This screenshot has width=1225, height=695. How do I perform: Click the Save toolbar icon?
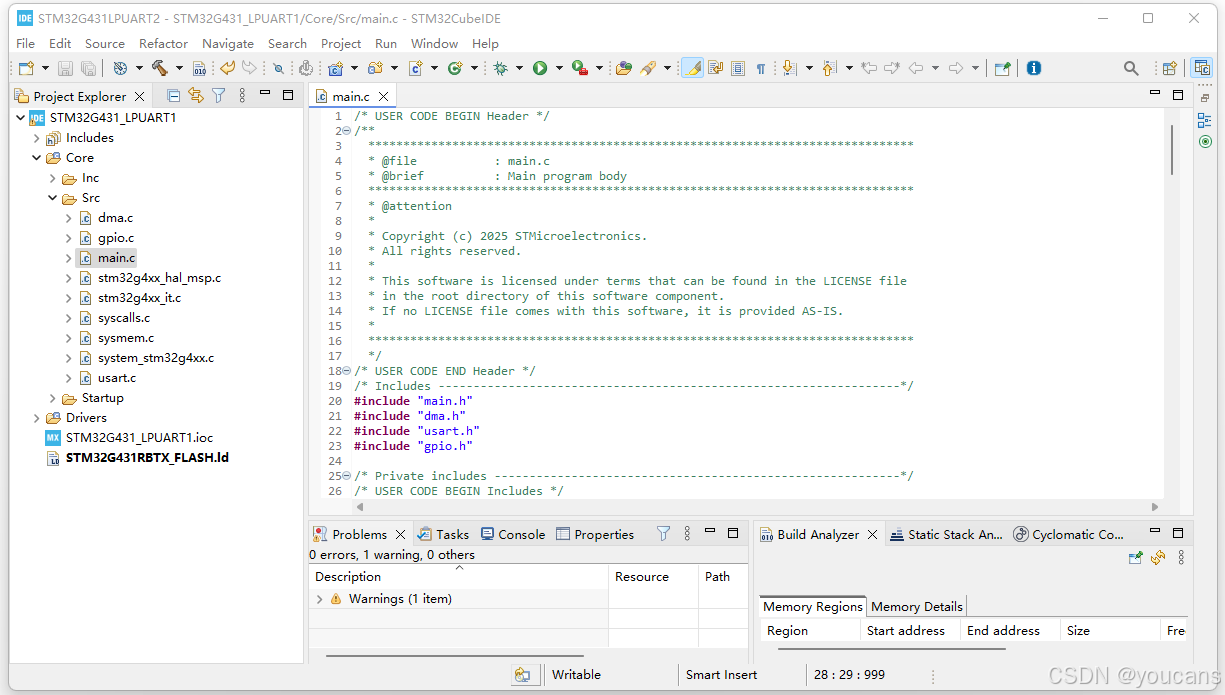65,68
